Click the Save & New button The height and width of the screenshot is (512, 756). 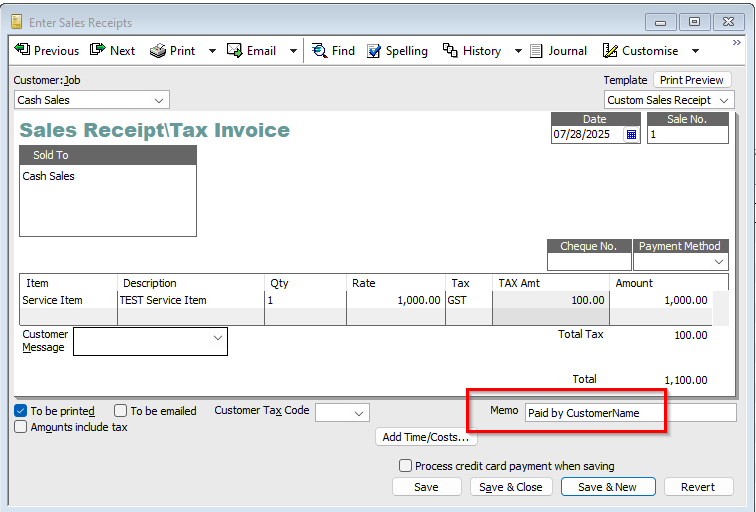(608, 487)
